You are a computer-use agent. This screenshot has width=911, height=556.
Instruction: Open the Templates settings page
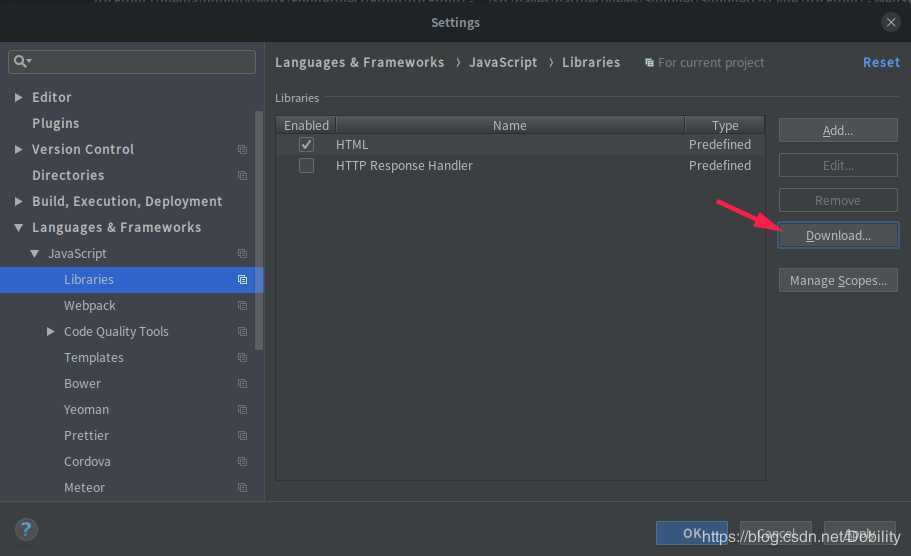(x=94, y=357)
